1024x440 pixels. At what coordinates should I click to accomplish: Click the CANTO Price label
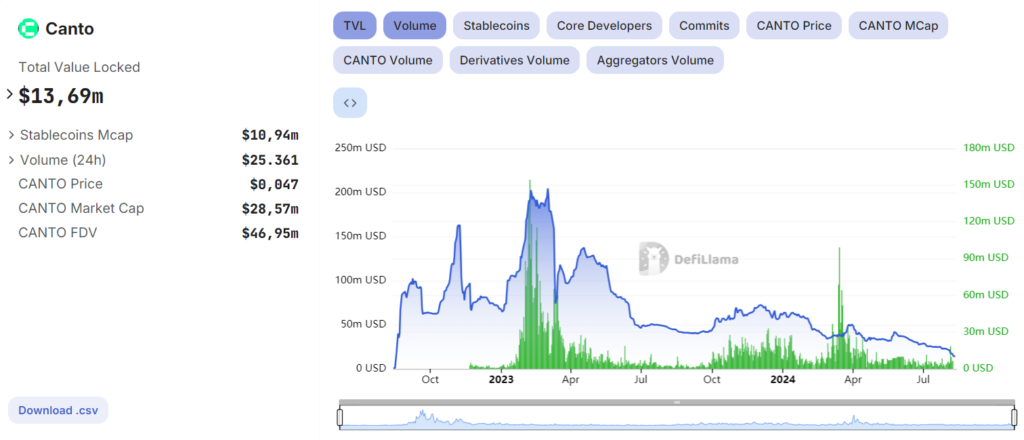[61, 184]
